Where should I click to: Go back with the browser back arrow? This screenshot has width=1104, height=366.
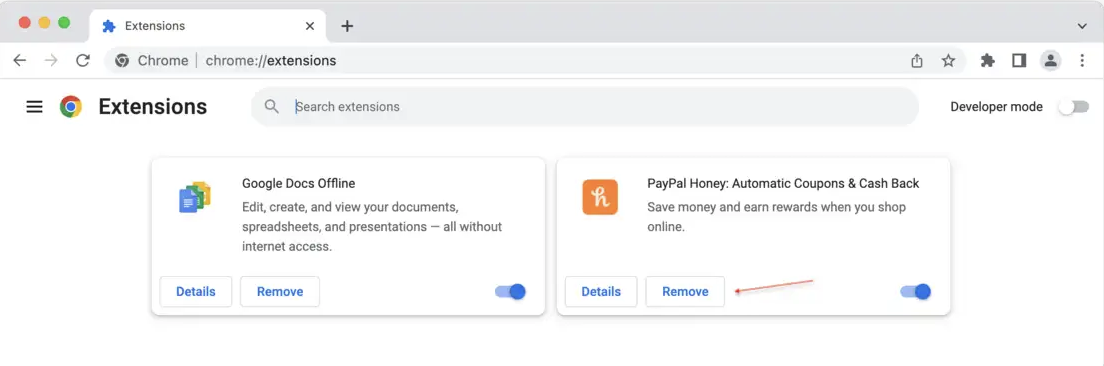point(20,61)
